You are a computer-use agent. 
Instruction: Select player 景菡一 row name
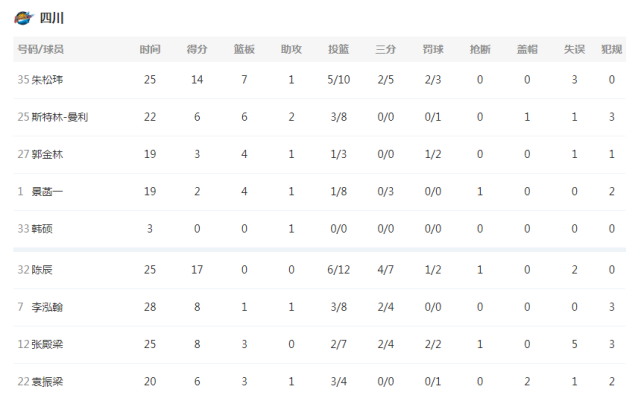click(x=47, y=192)
